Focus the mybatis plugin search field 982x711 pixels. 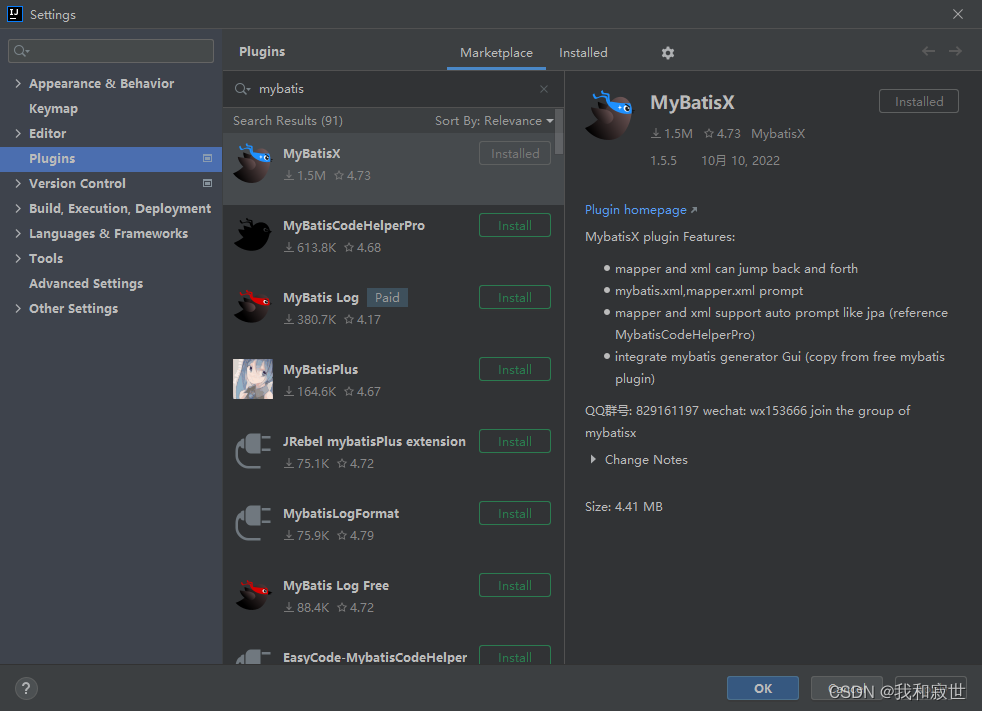point(395,89)
